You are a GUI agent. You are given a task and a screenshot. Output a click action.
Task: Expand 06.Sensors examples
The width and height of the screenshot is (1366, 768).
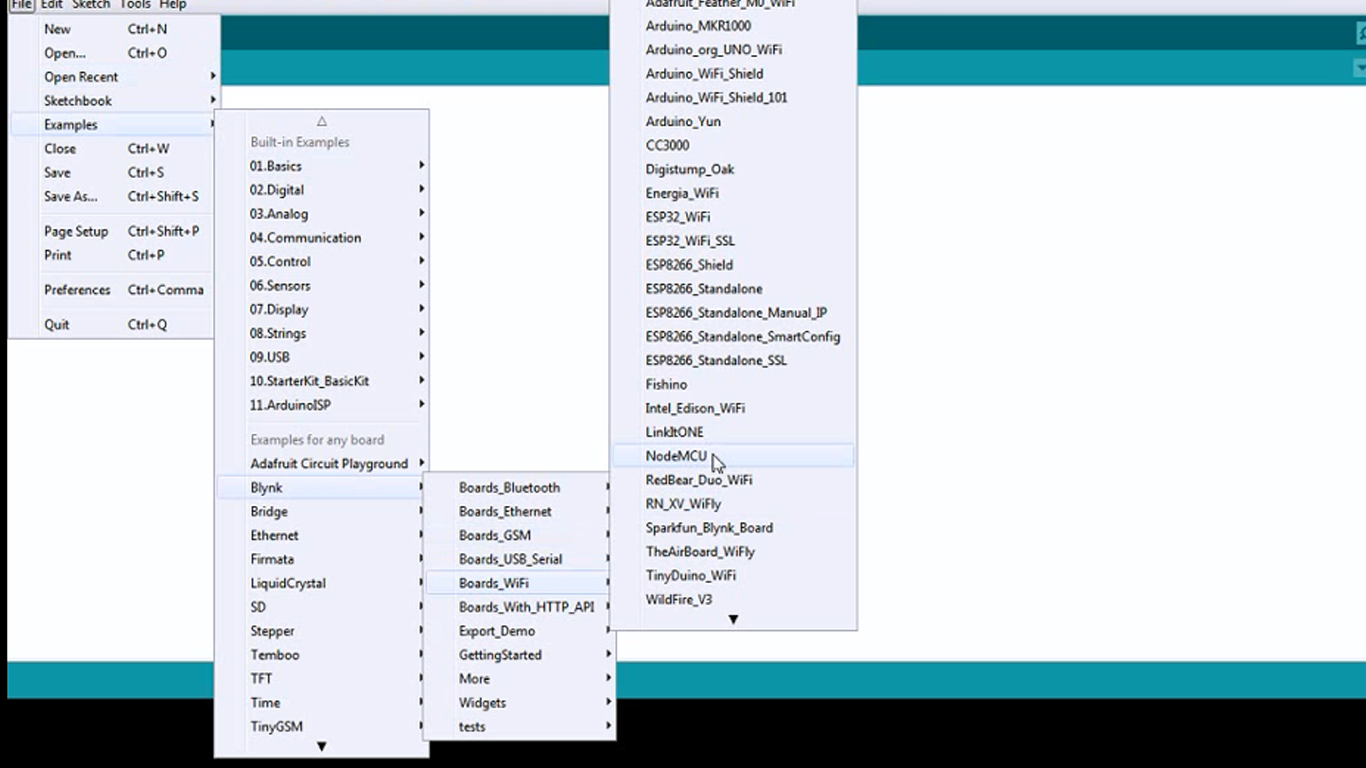(x=322, y=286)
